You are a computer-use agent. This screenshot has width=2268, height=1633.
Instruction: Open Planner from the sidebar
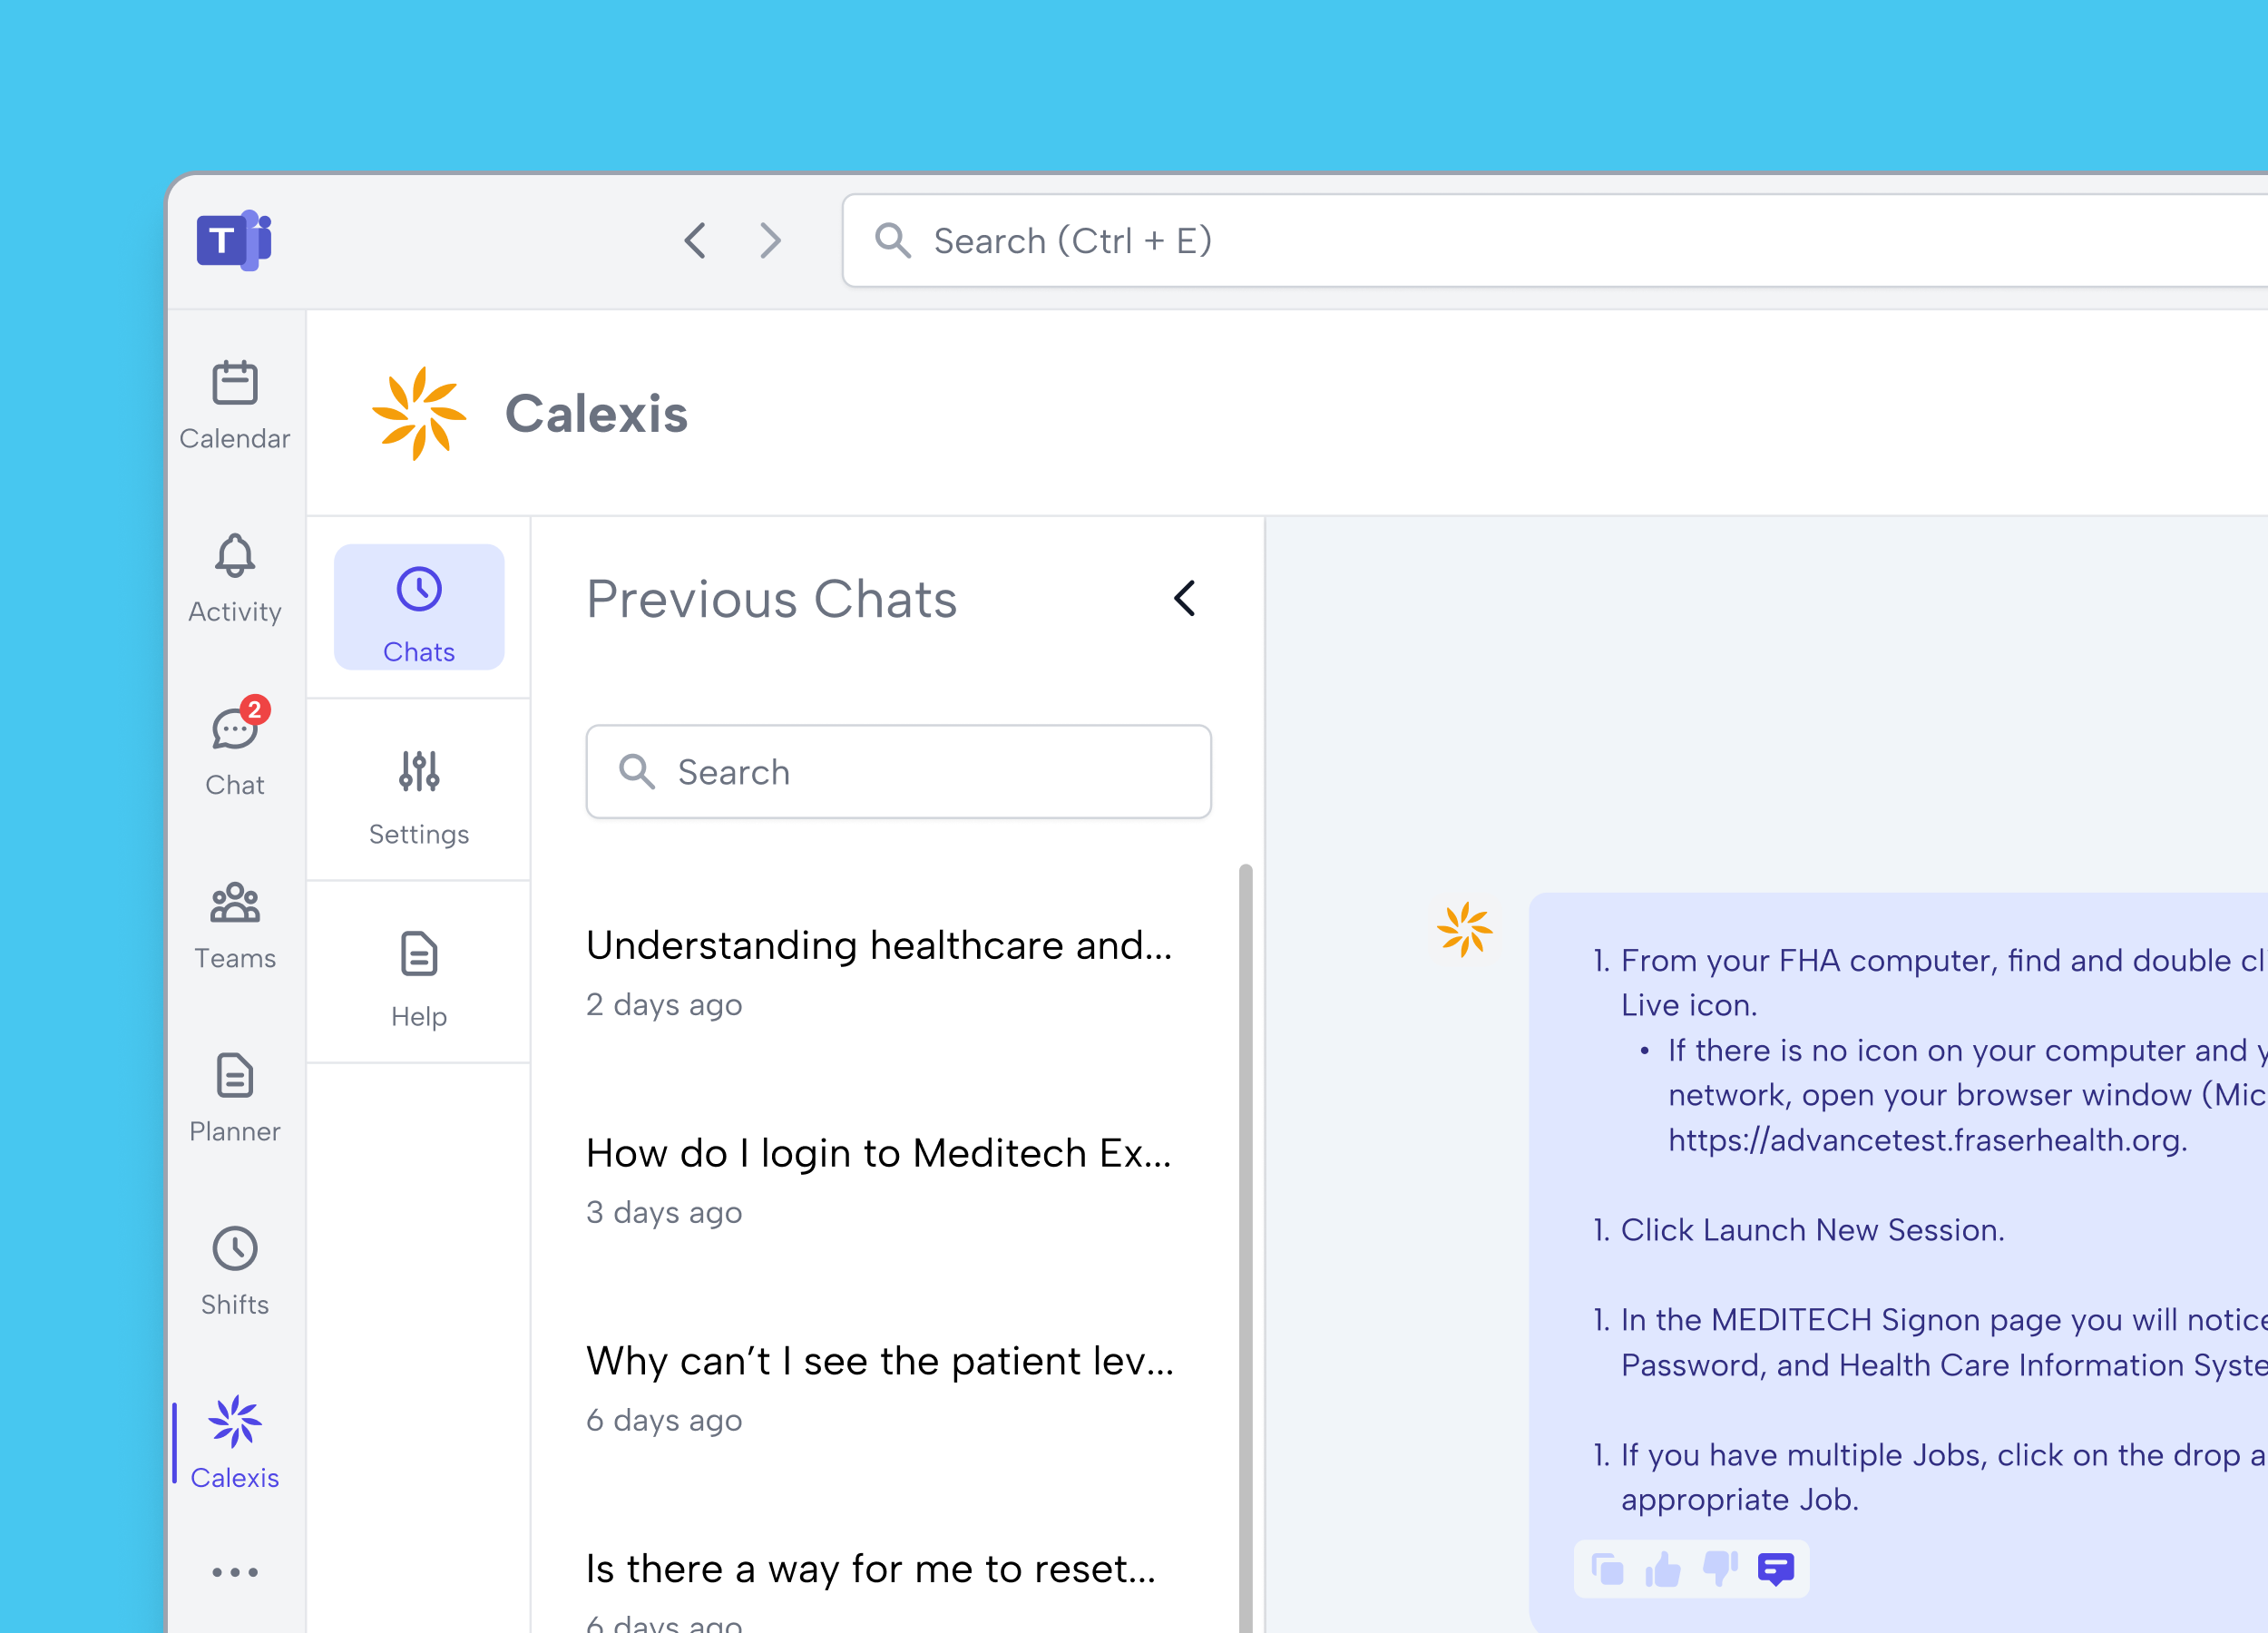point(234,1098)
